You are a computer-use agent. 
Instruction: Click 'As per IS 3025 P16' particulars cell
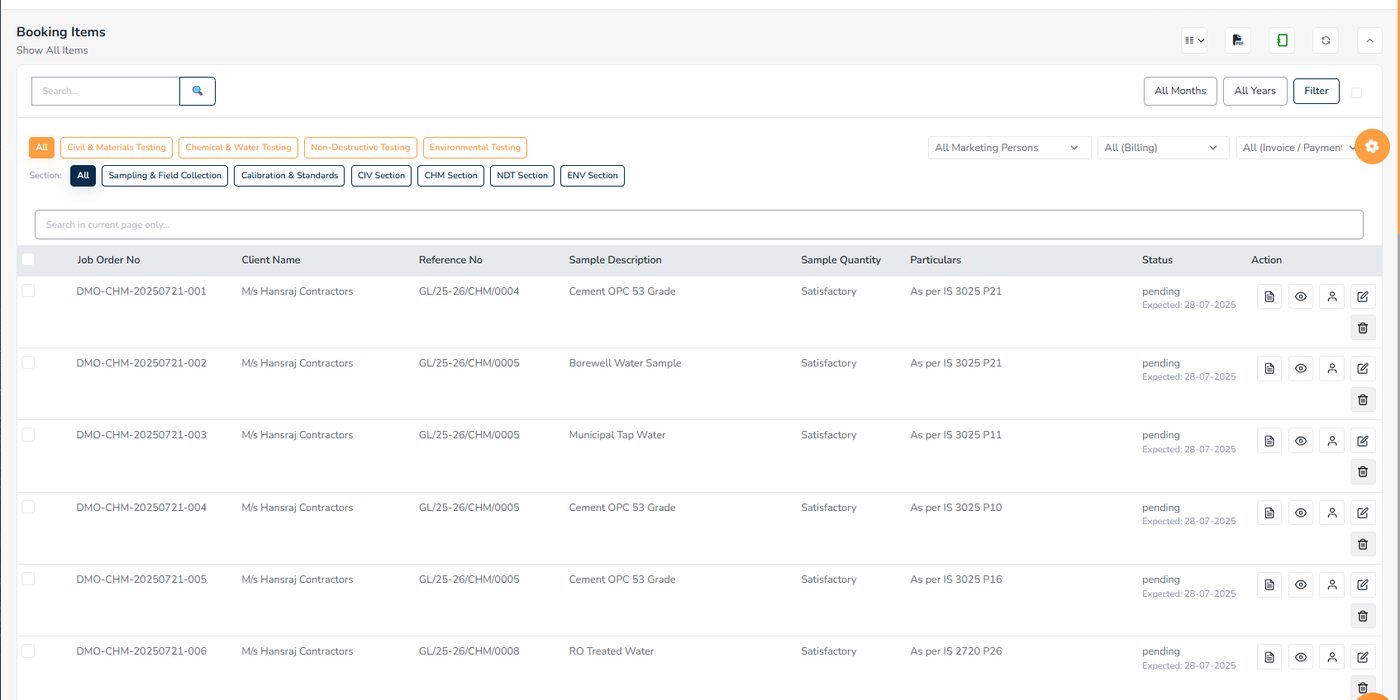pyautogui.click(x=956, y=579)
